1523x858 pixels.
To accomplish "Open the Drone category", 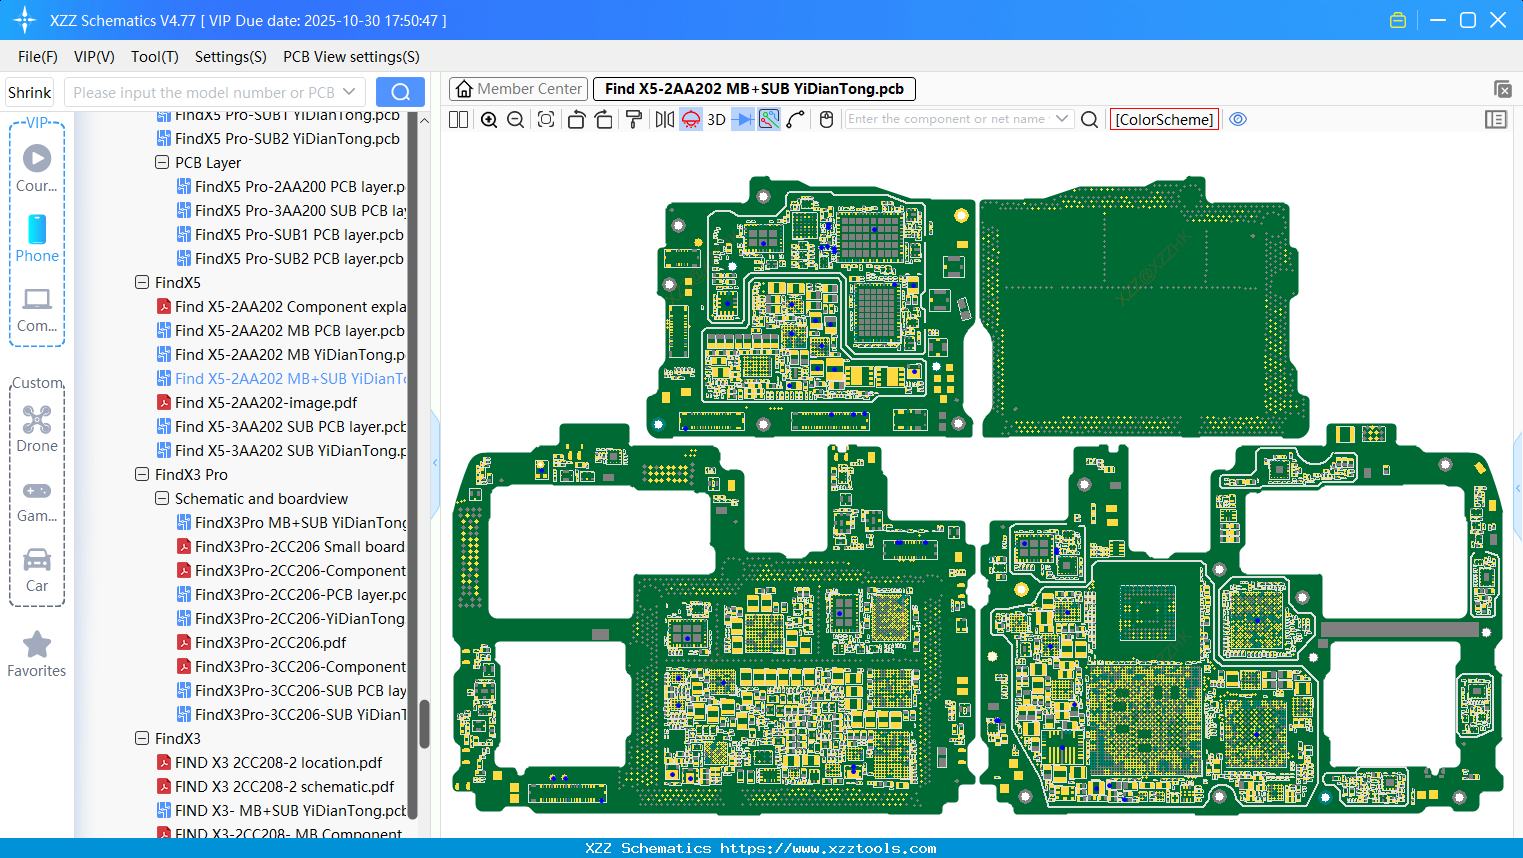I will [x=37, y=428].
